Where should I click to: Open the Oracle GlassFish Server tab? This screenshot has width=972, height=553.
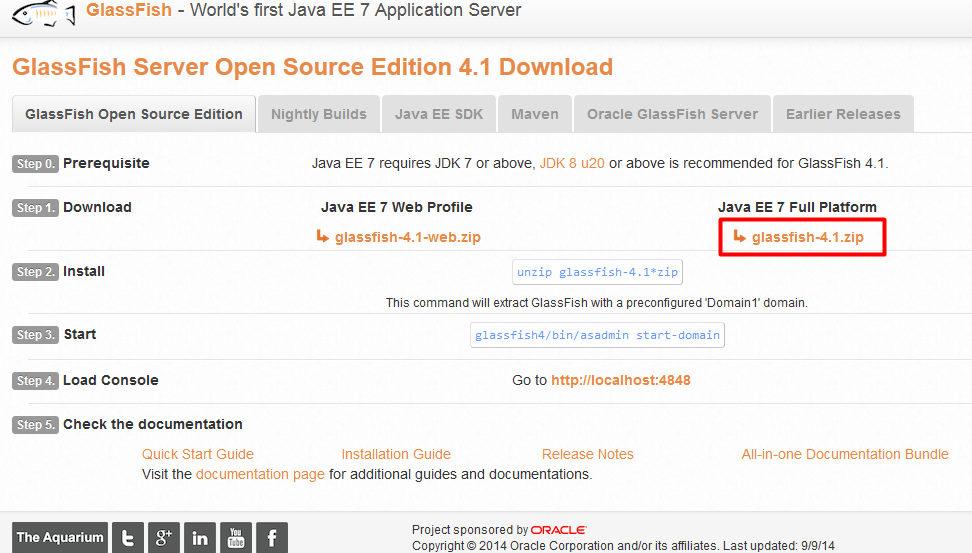pos(673,114)
